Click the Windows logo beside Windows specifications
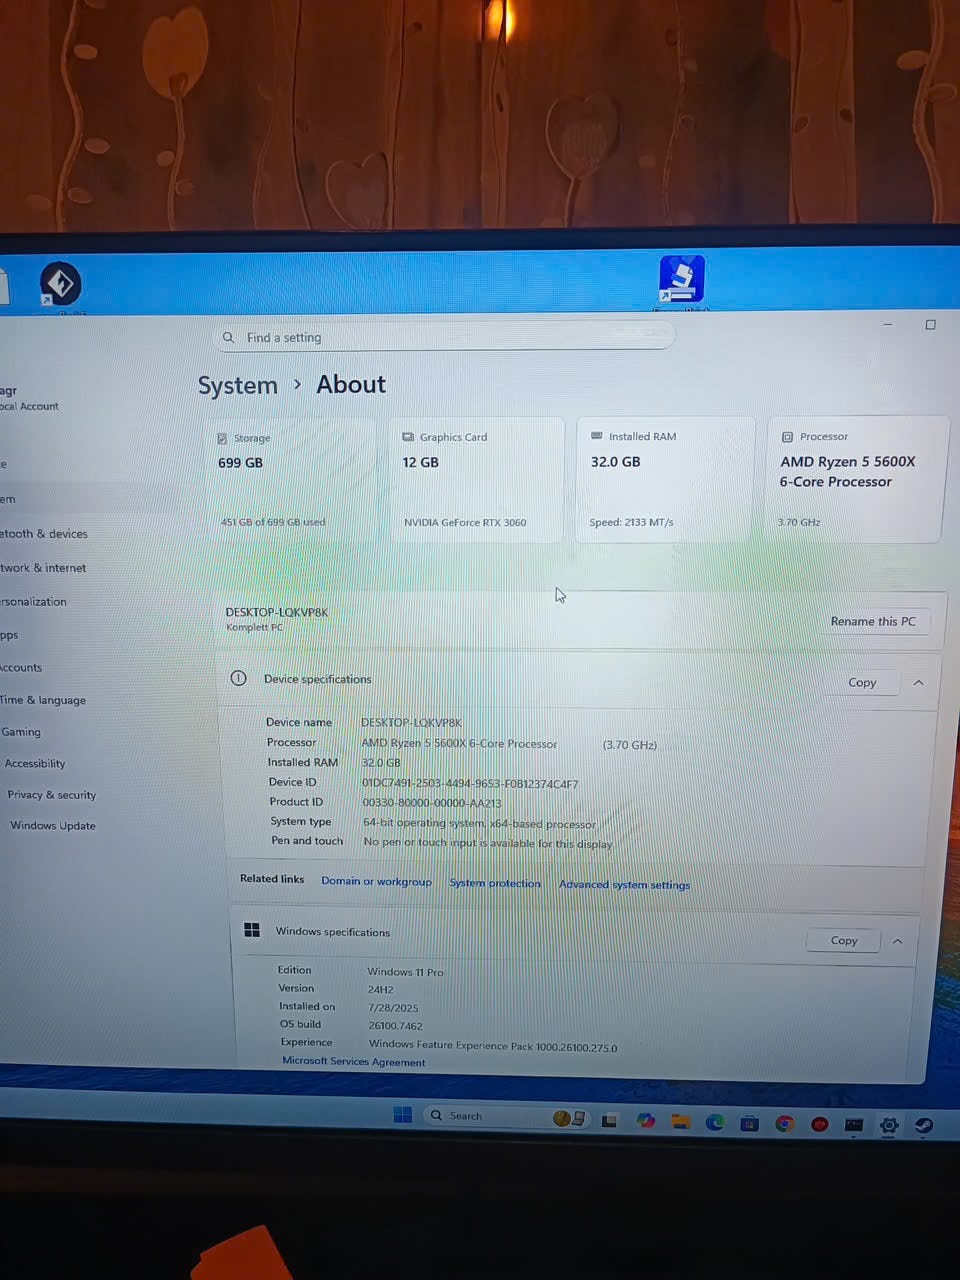960x1280 pixels. (x=252, y=930)
